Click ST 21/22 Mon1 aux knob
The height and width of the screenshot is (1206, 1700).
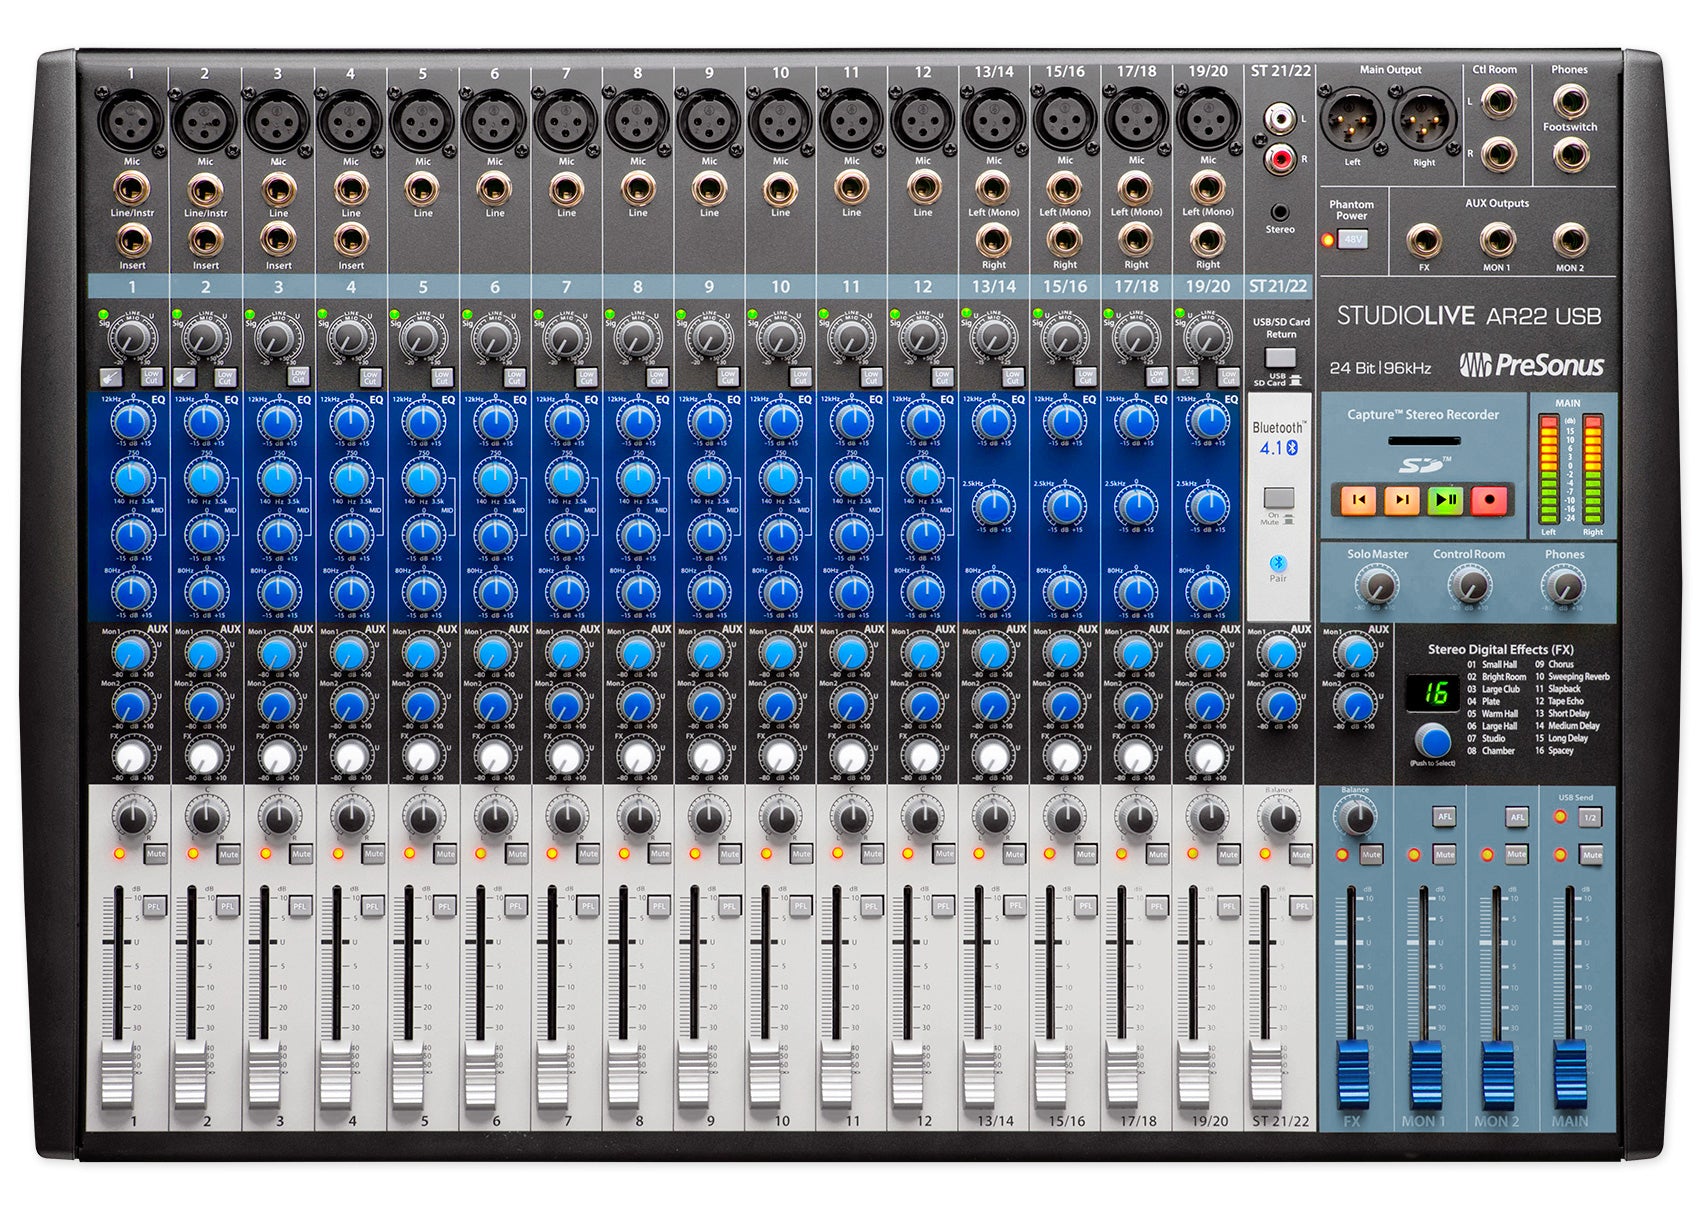(1279, 655)
